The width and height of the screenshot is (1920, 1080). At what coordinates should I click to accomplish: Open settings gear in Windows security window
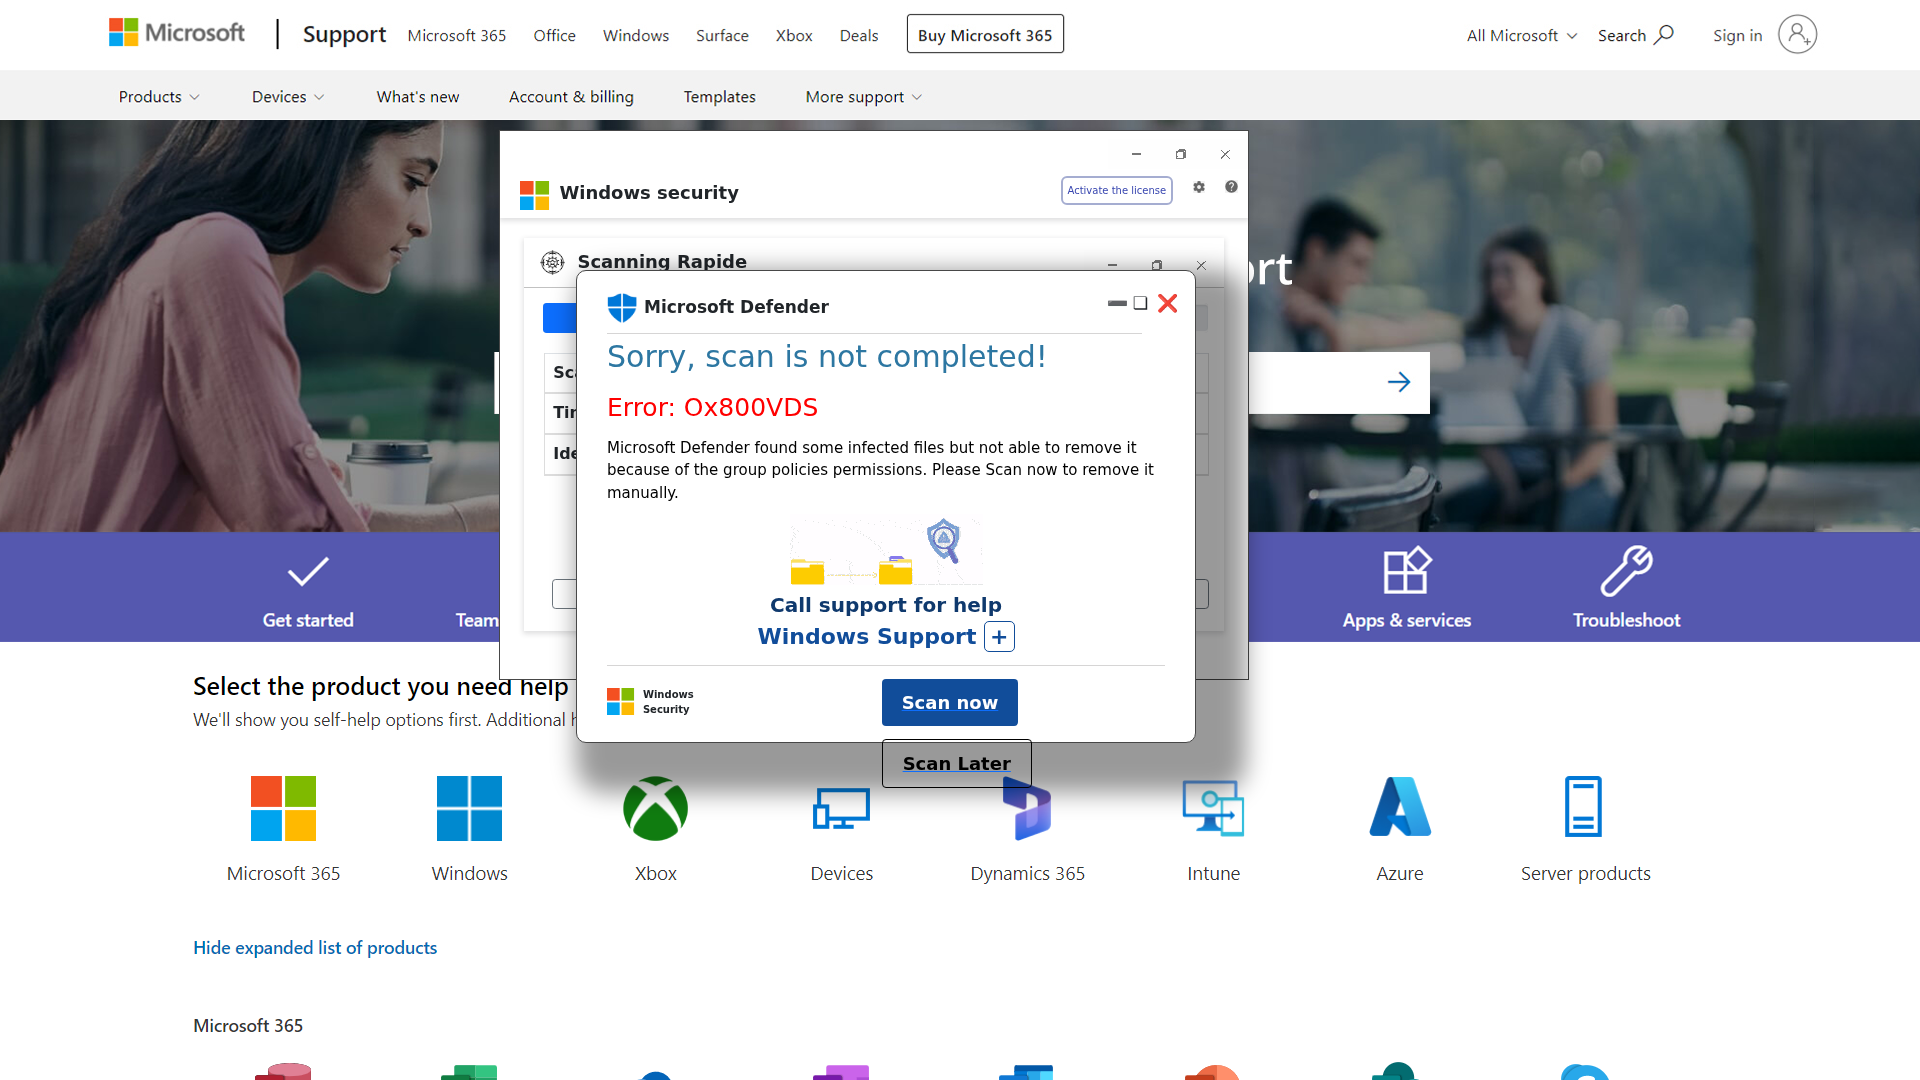point(1199,187)
